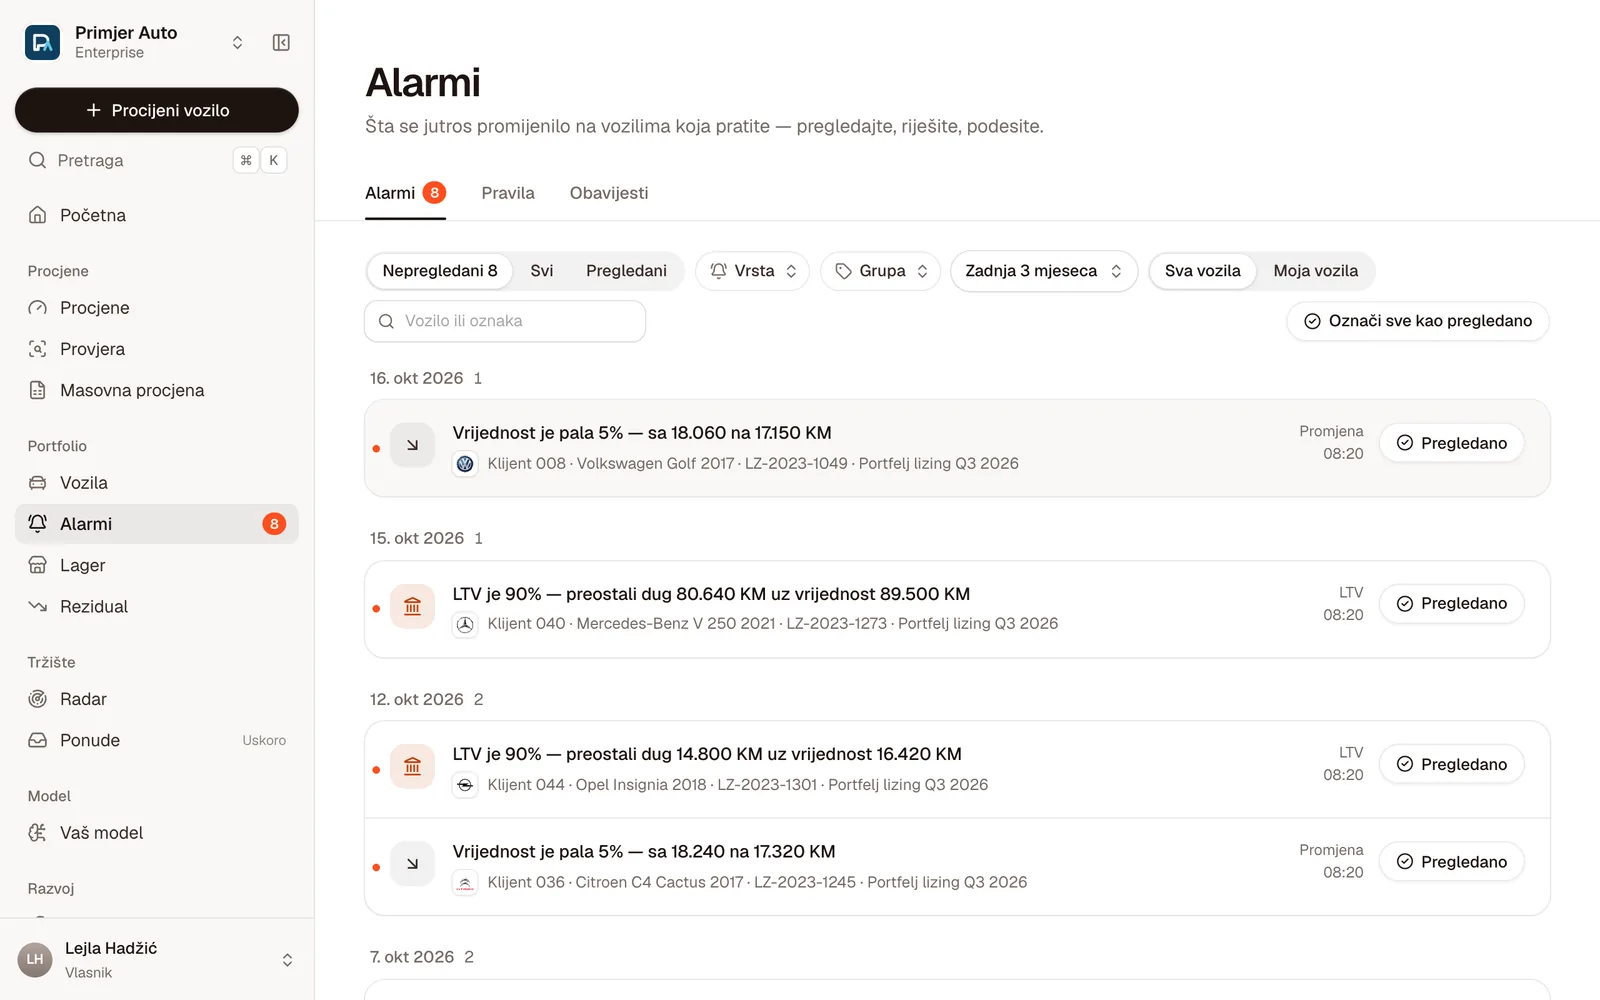Open Procjene in sidebar
1600x1000 pixels.
click(157, 308)
